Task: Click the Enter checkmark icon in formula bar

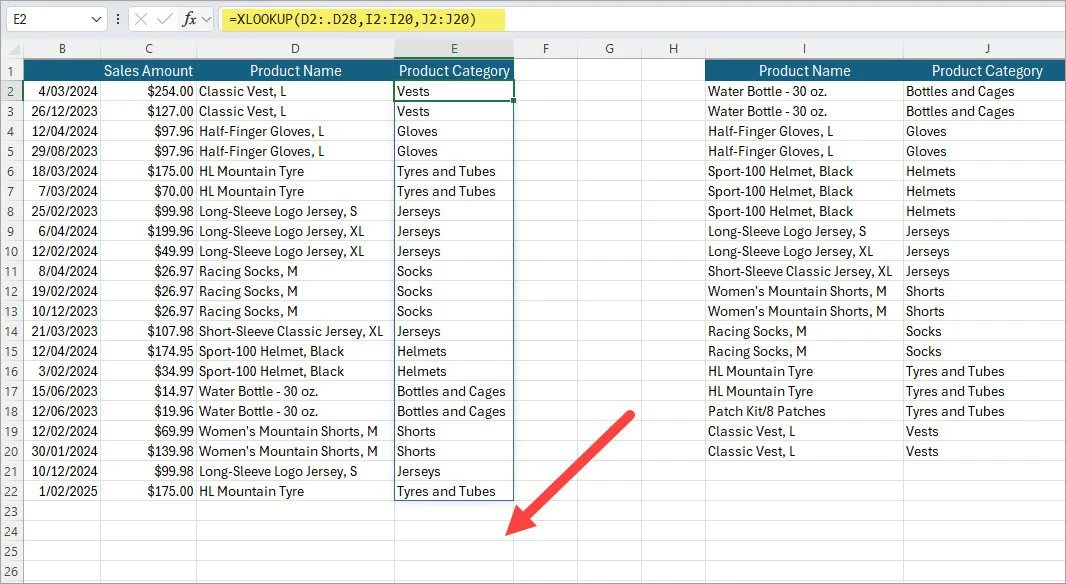Action: [165, 20]
